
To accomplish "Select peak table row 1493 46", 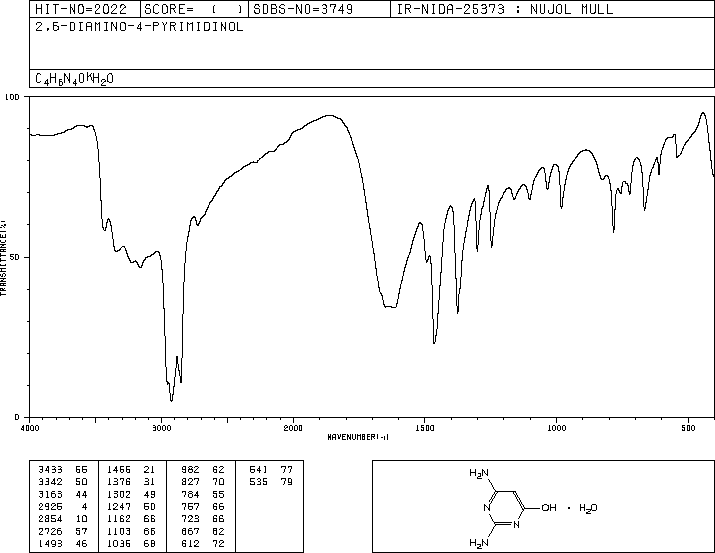I will [x=62, y=543].
